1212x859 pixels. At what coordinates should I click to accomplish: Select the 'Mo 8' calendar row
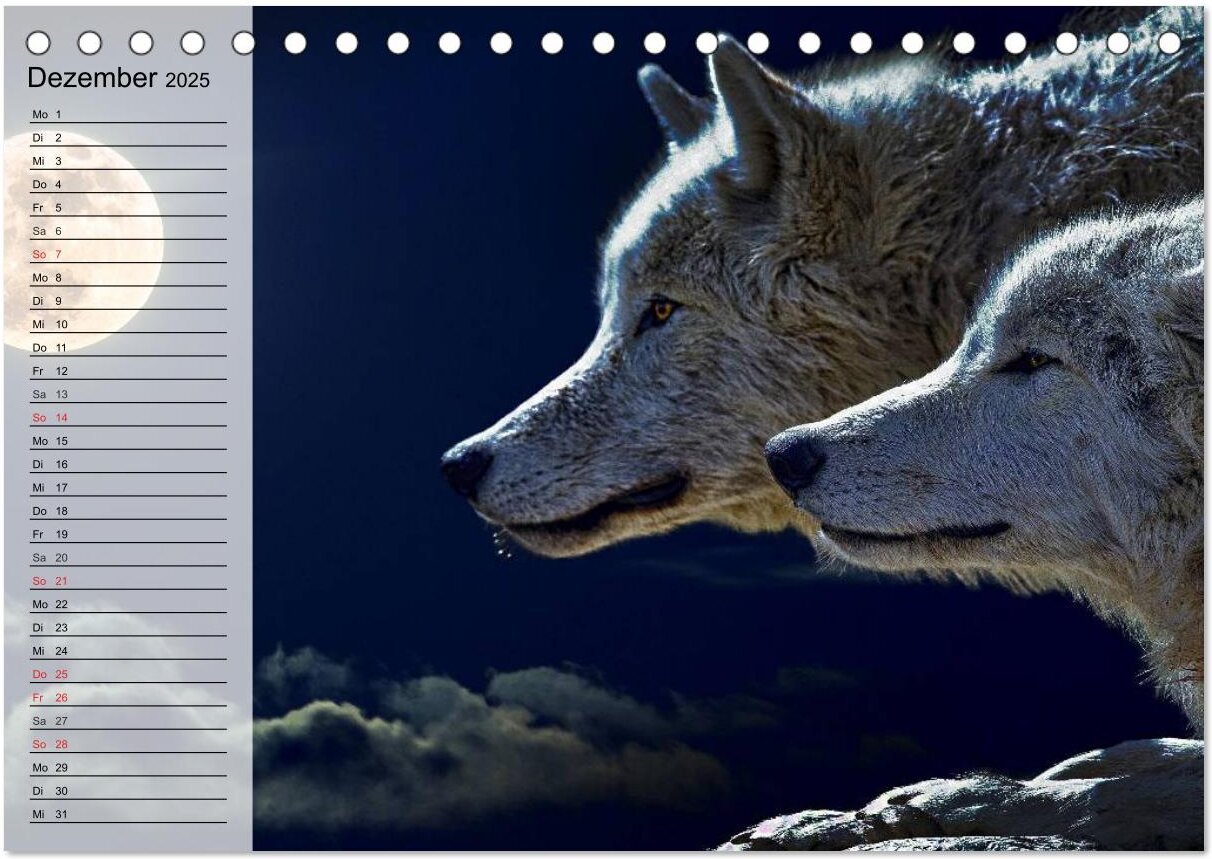(x=128, y=277)
